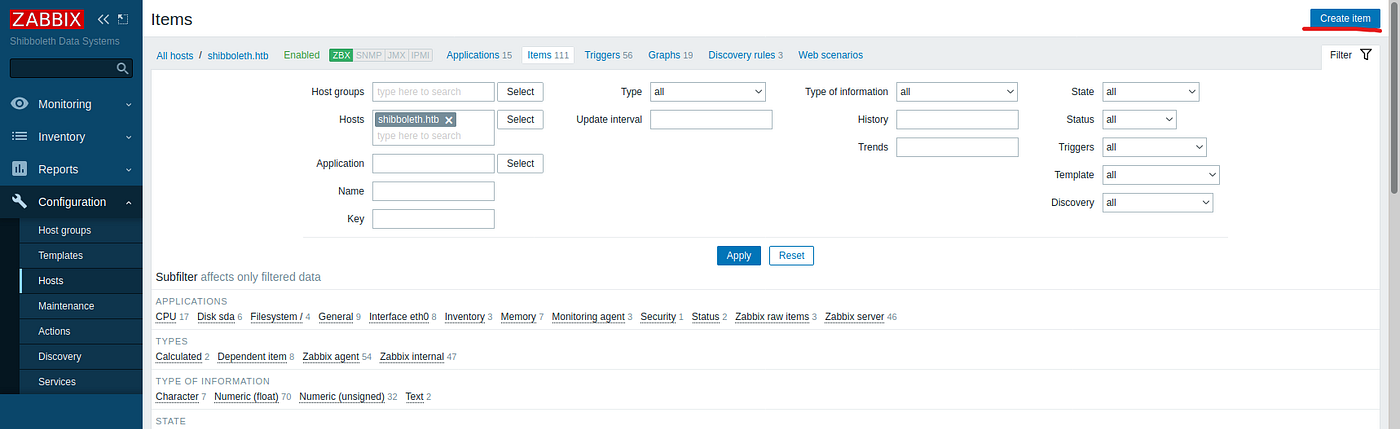Expand the Reports menu section
This screenshot has height=429, width=1400.
pos(71,169)
